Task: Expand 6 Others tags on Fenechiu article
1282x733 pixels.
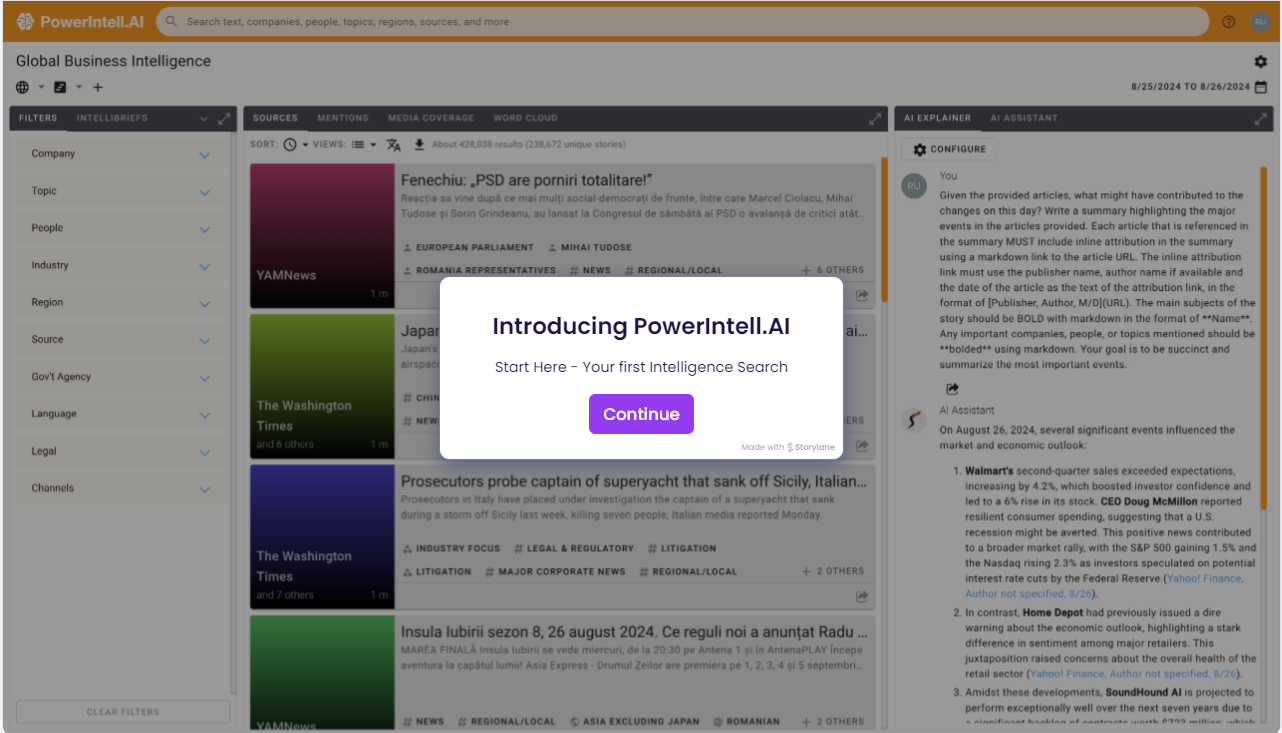Action: [x=832, y=270]
